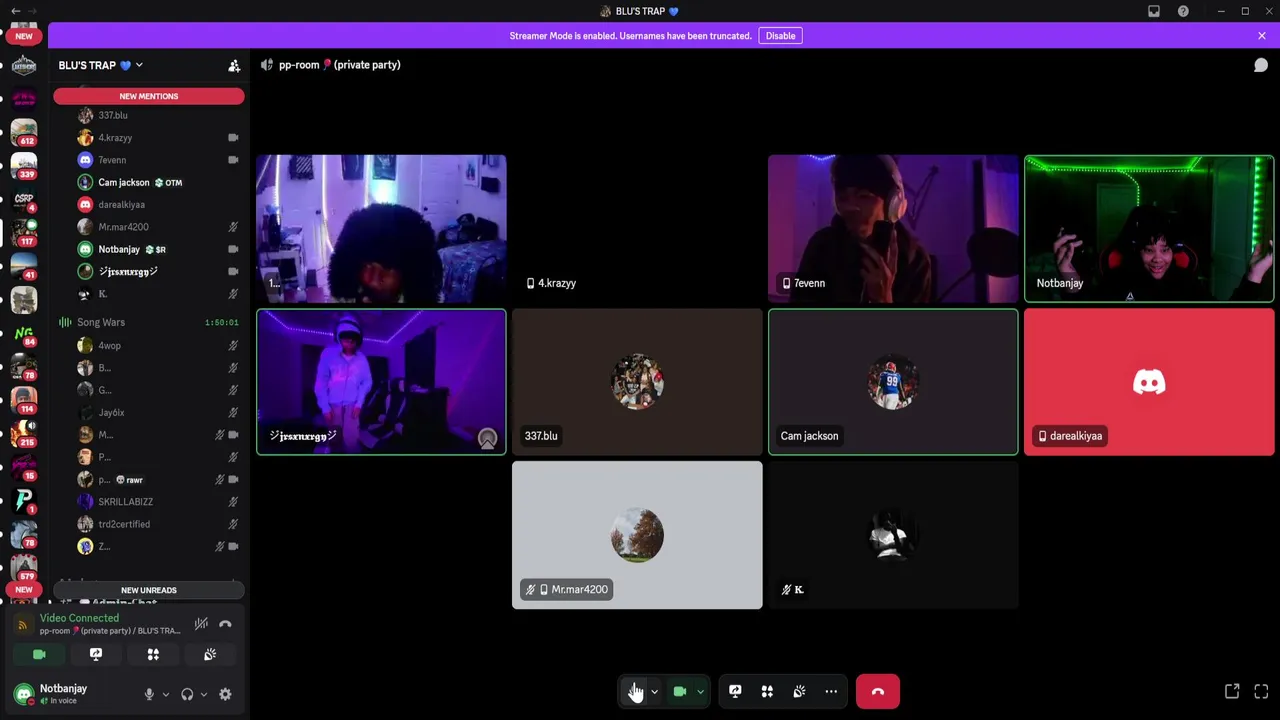1280x720 pixels.
Task: Open the soundboard from call controls bar
Action: coord(799,691)
